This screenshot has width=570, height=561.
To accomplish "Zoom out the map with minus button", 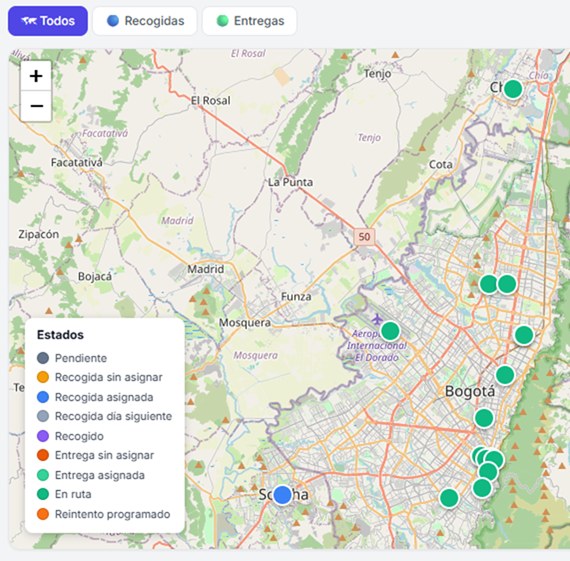I will (x=36, y=106).
